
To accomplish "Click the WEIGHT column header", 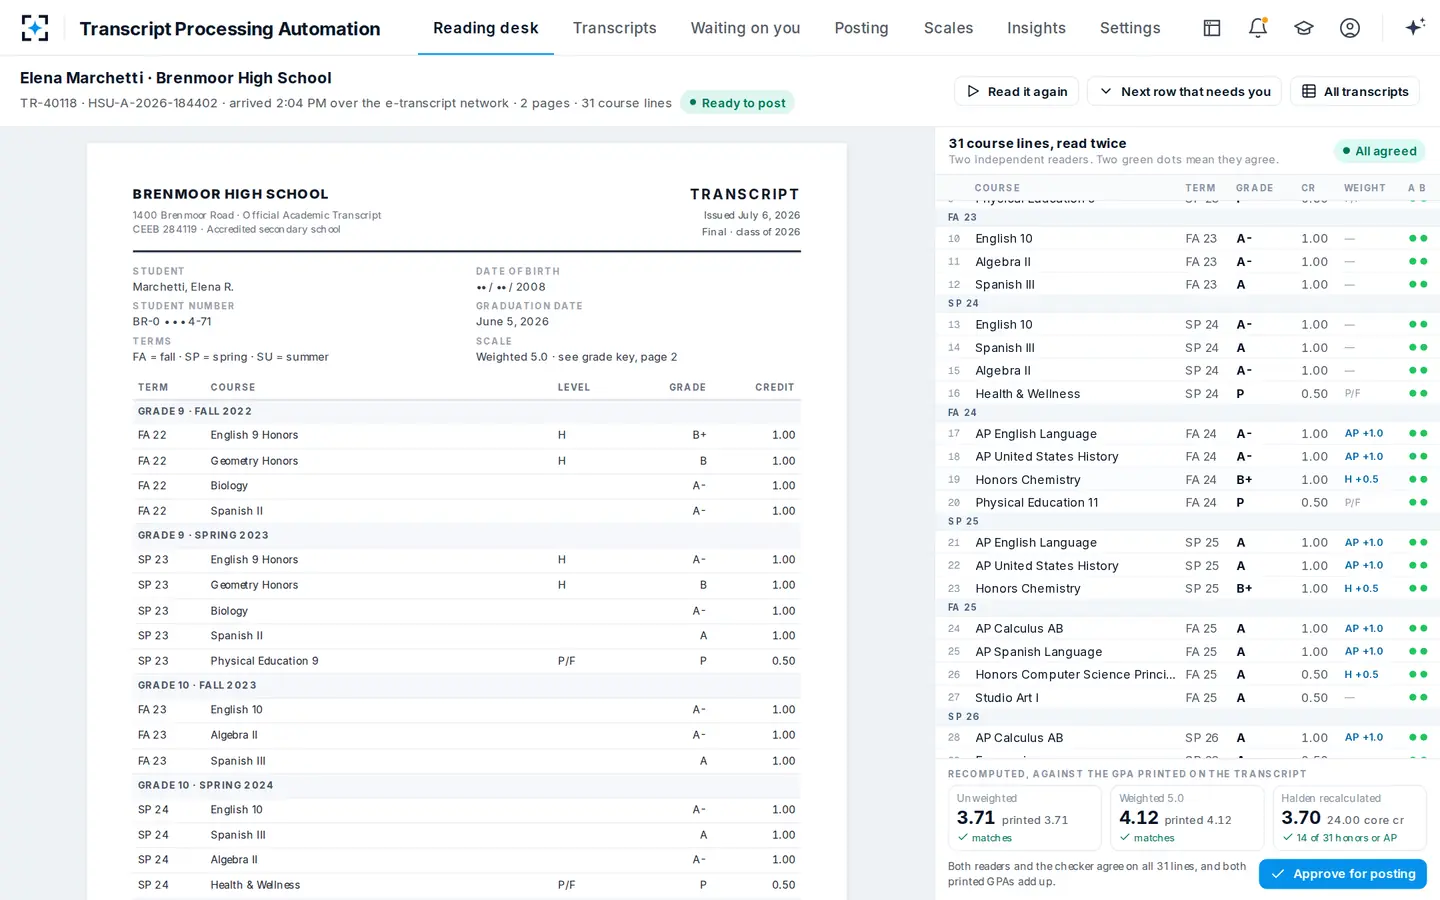I will (x=1365, y=188).
